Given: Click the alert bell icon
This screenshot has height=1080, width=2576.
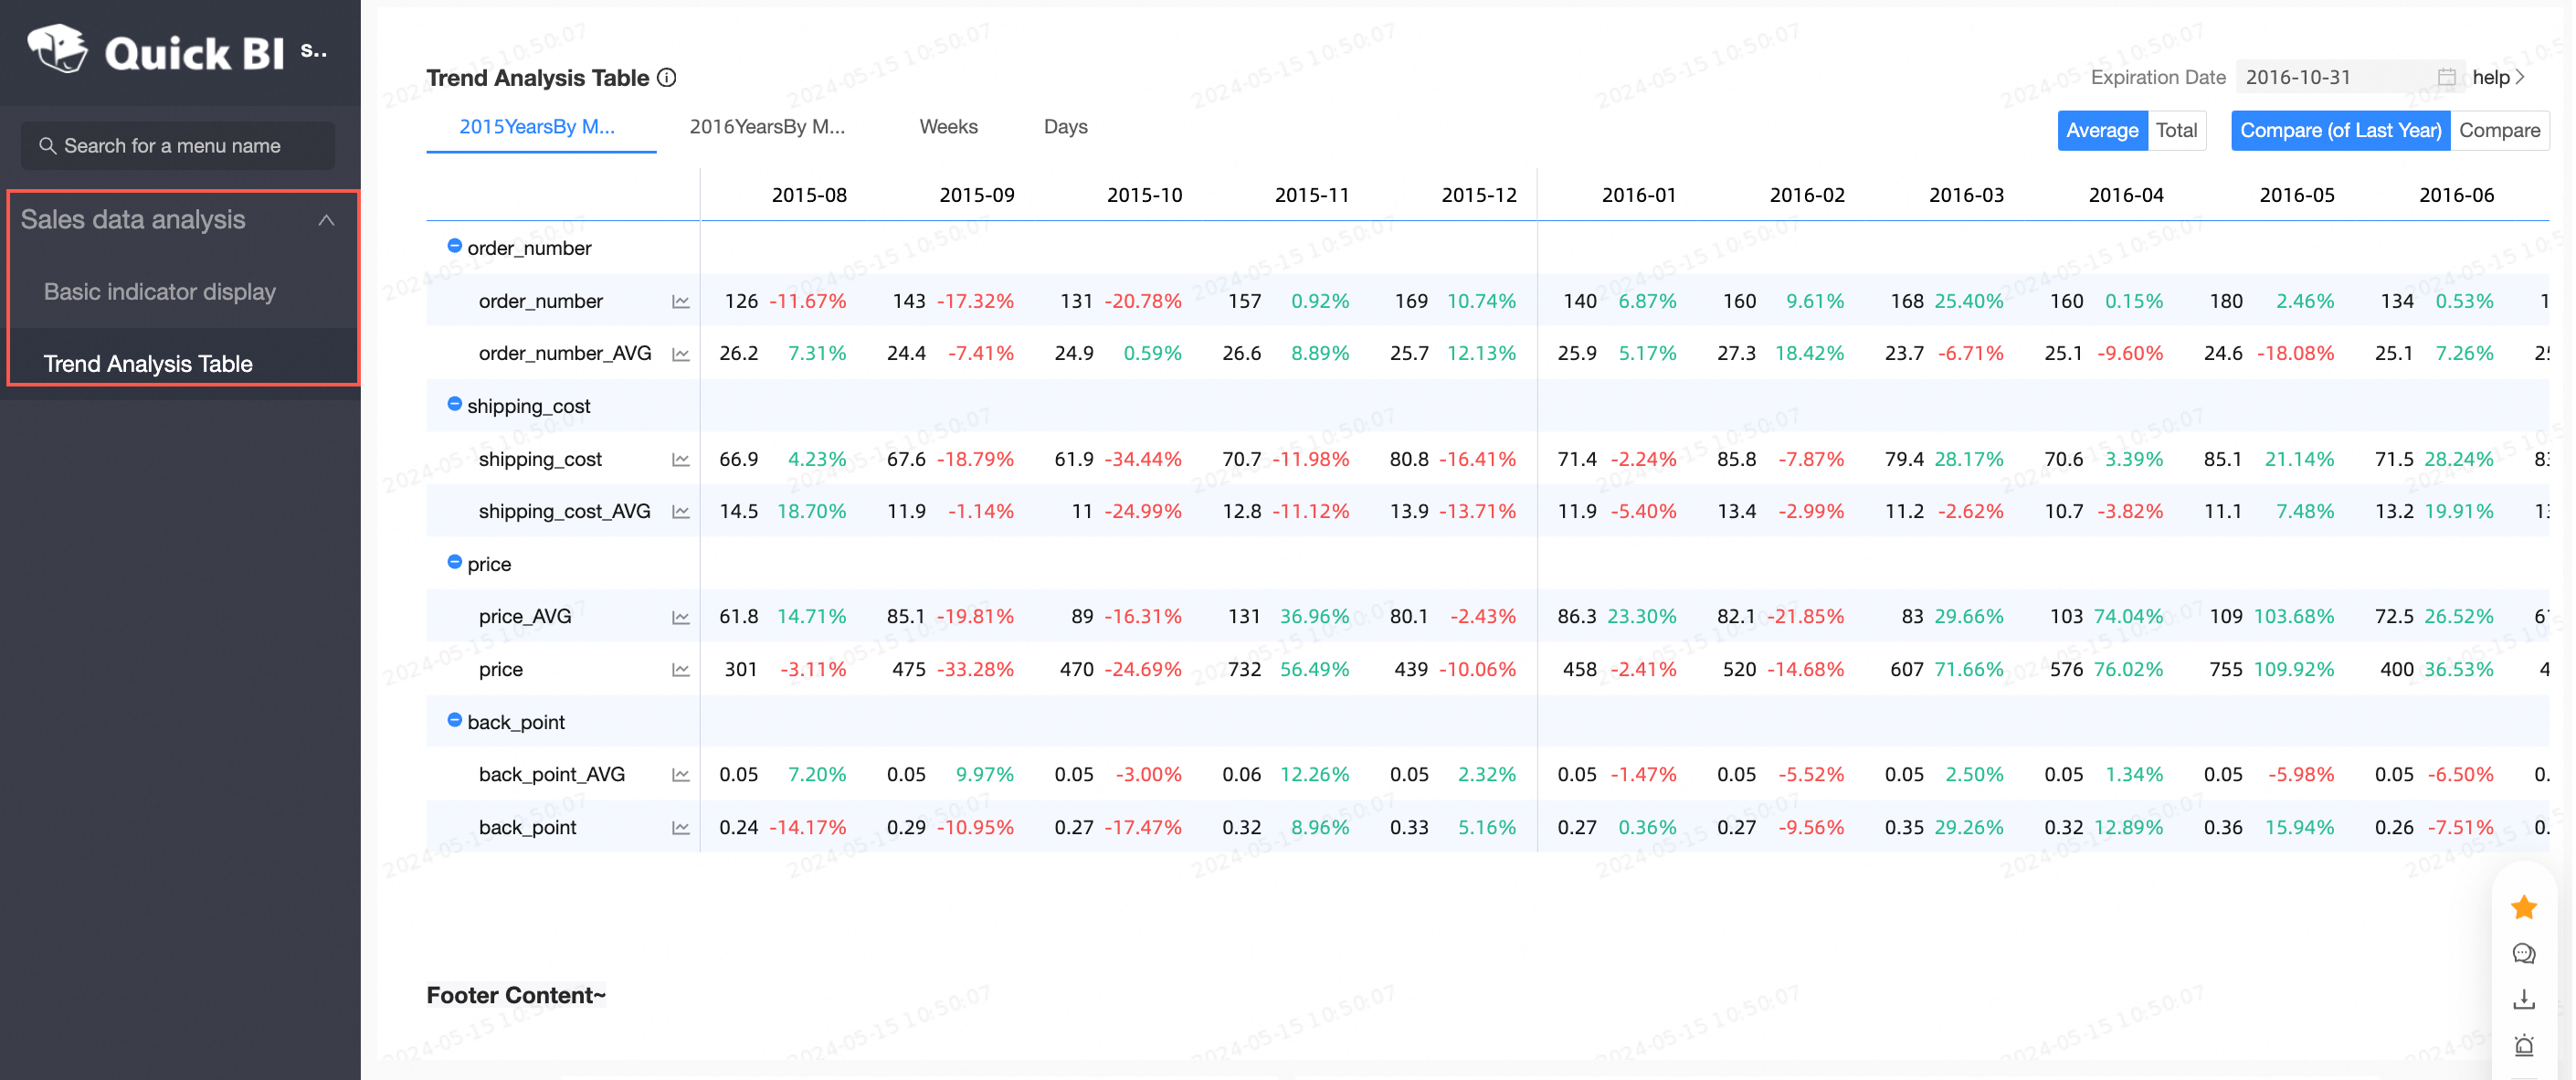Looking at the screenshot, I should coord(2523,1046).
